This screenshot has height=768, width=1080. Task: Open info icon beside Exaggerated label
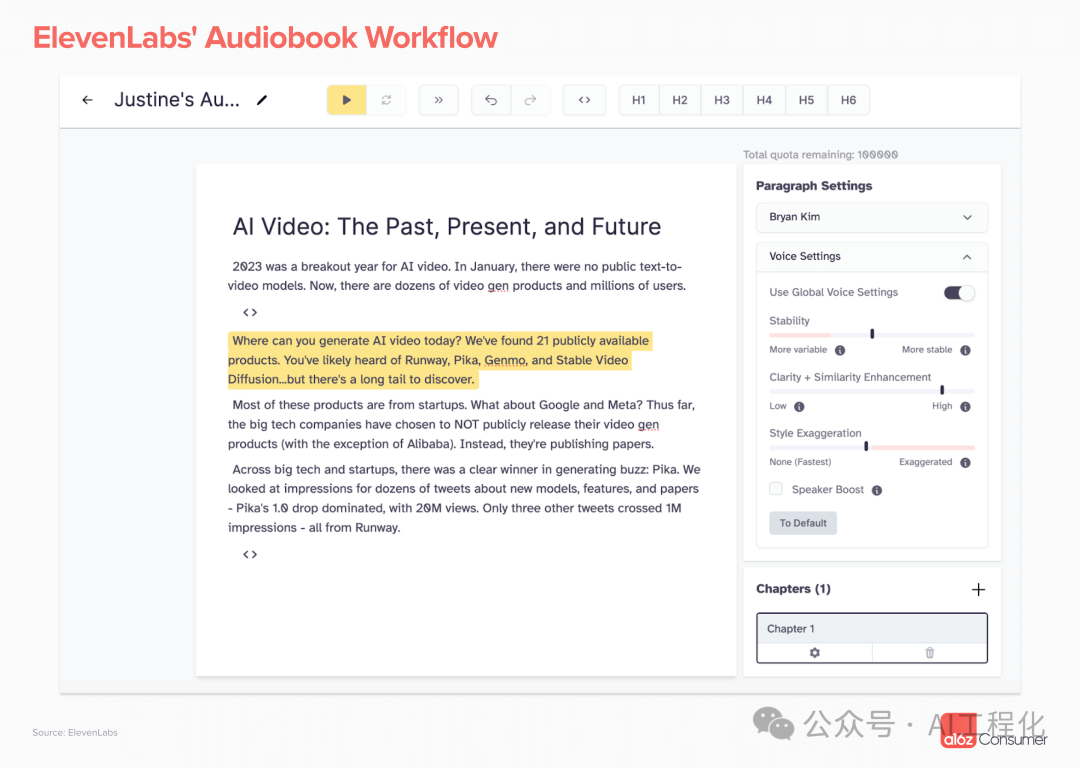click(966, 462)
